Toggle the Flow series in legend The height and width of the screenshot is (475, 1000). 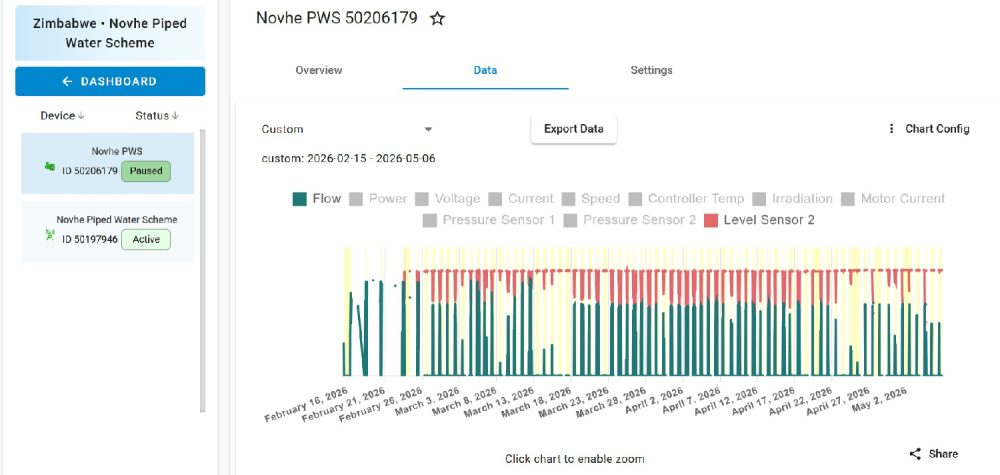pyautogui.click(x=317, y=199)
